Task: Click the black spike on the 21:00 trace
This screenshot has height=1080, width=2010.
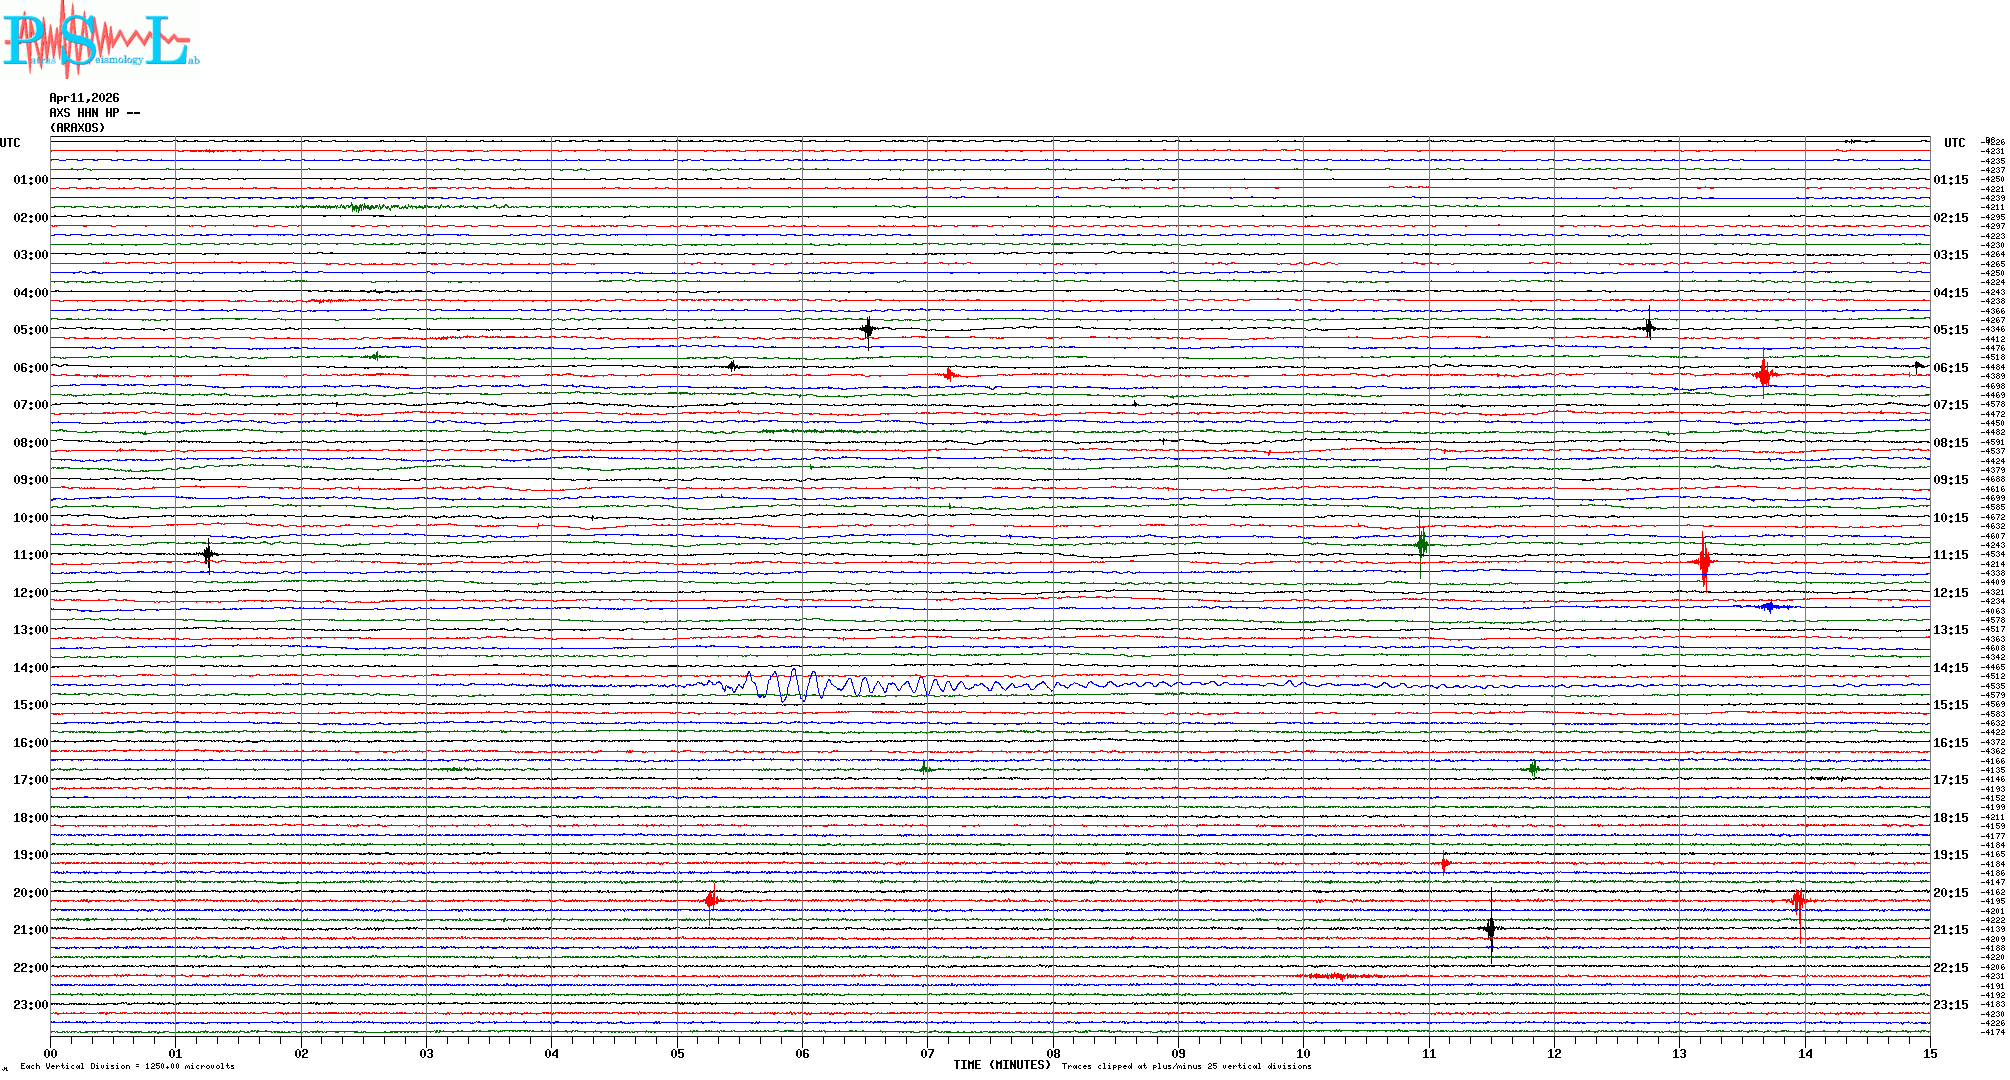Action: (x=1491, y=929)
